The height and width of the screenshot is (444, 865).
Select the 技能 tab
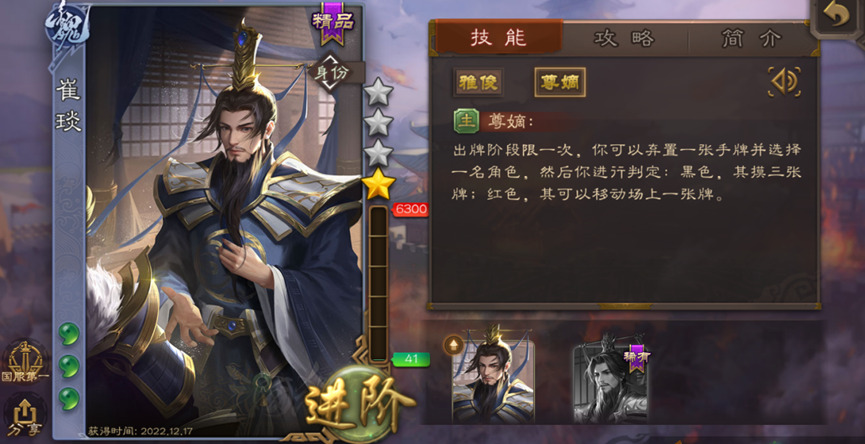(x=499, y=37)
